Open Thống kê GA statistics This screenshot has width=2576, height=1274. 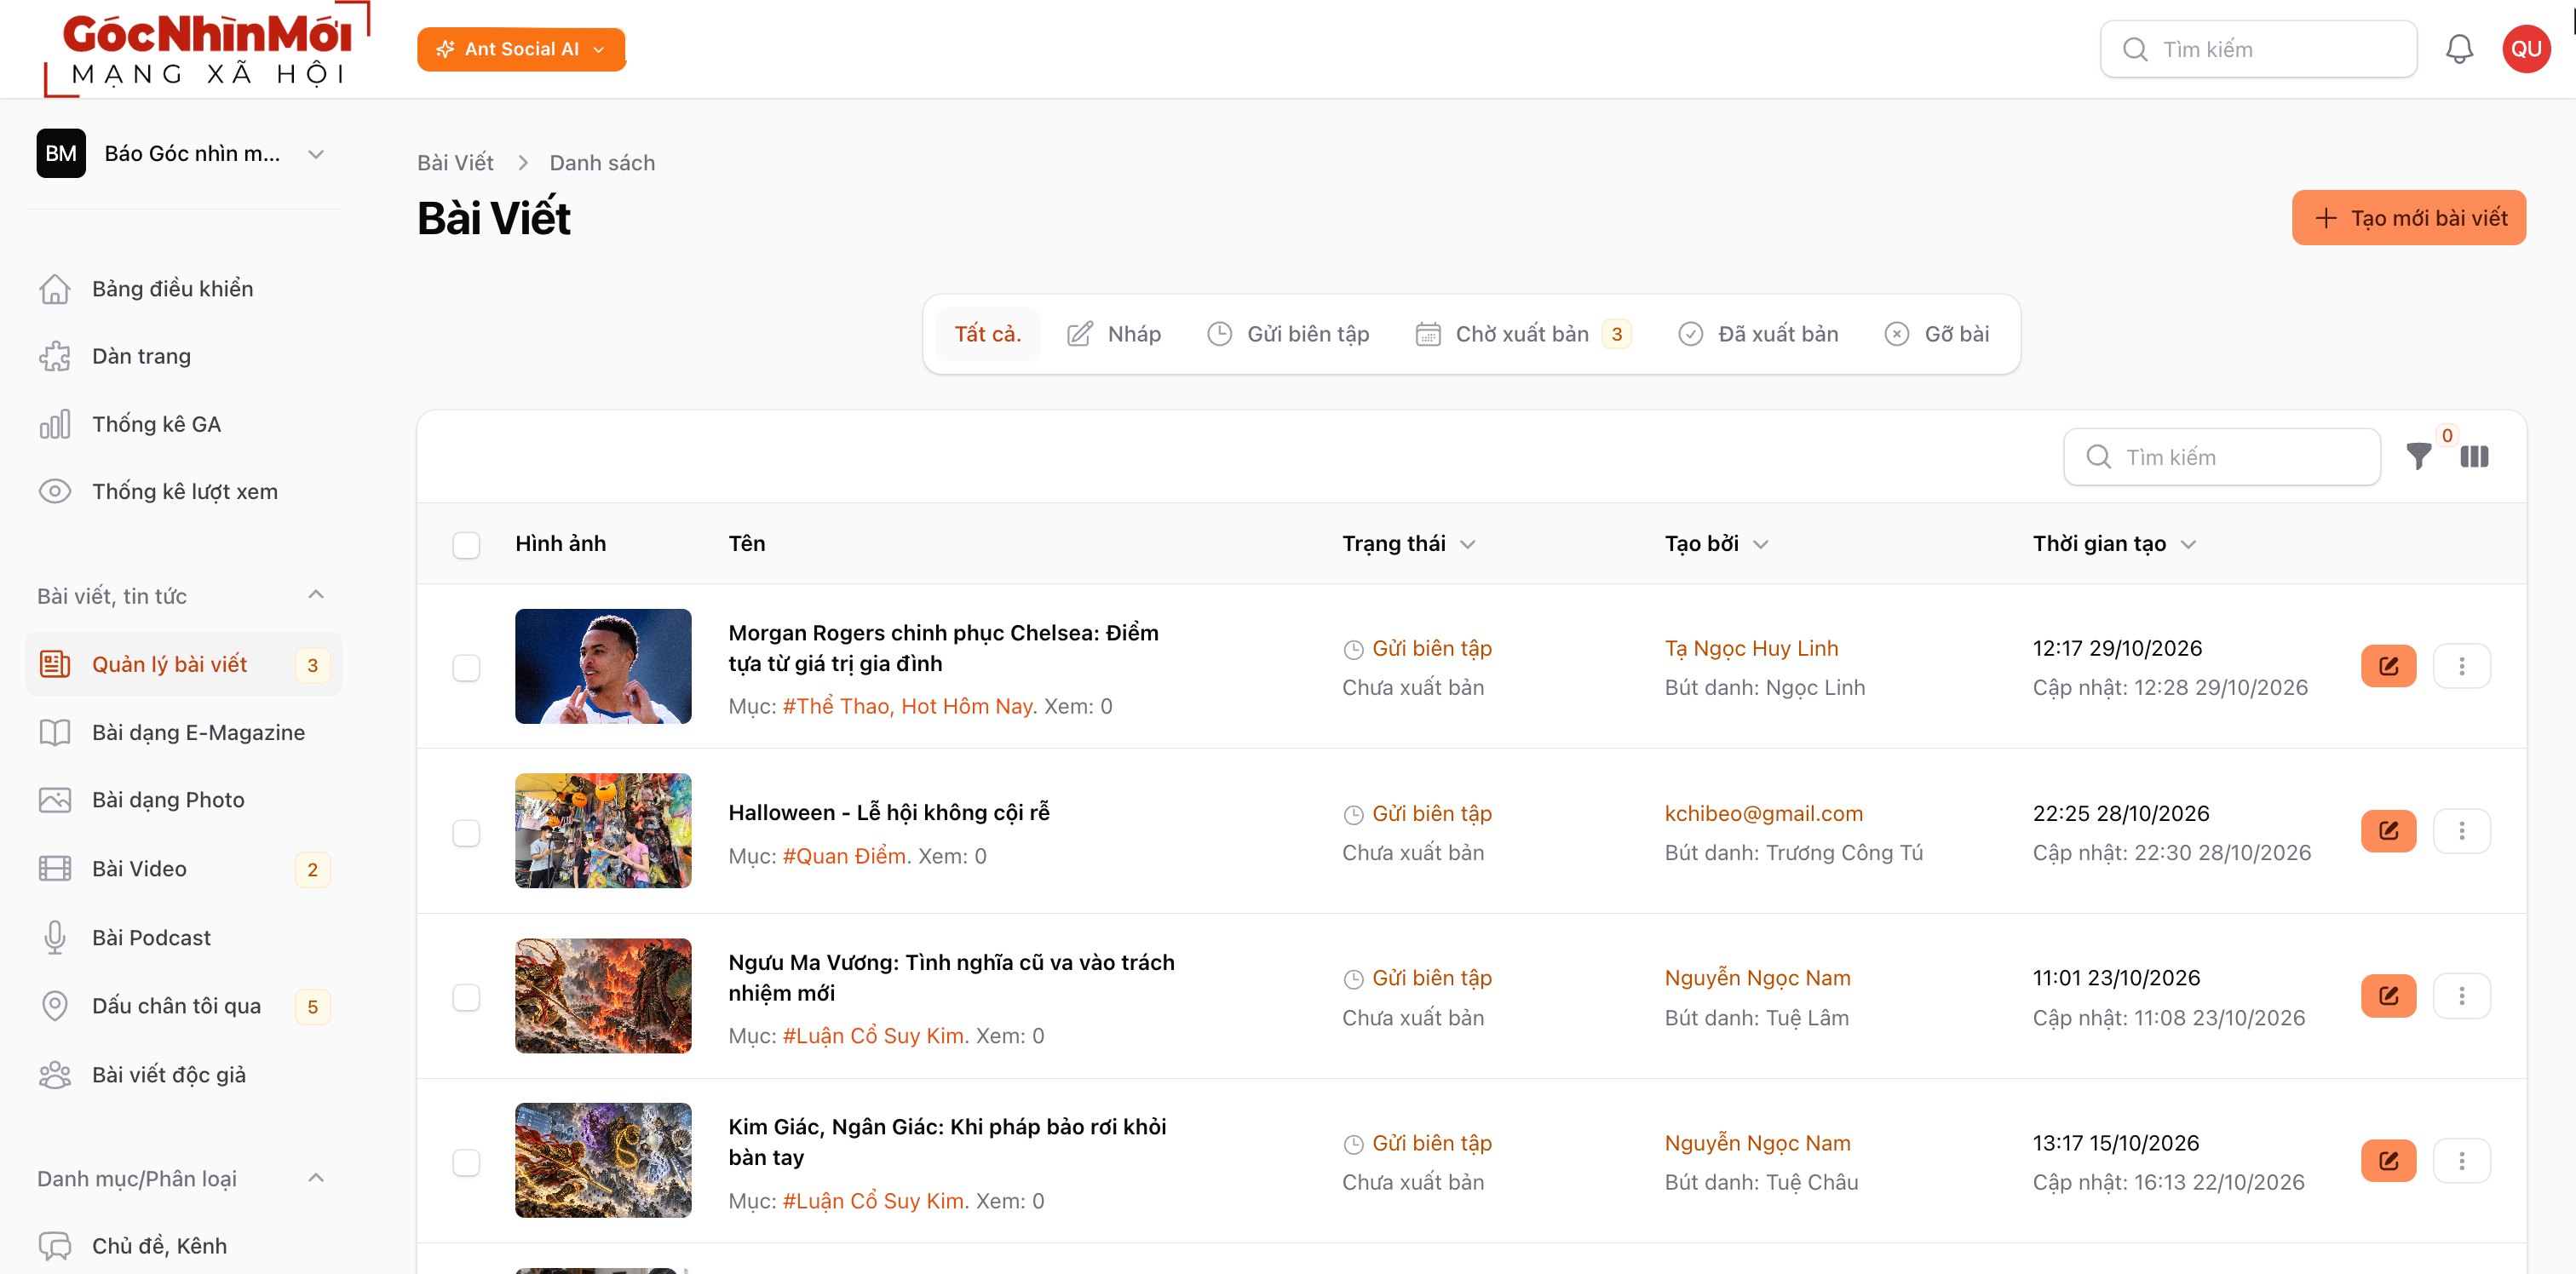[x=183, y=424]
